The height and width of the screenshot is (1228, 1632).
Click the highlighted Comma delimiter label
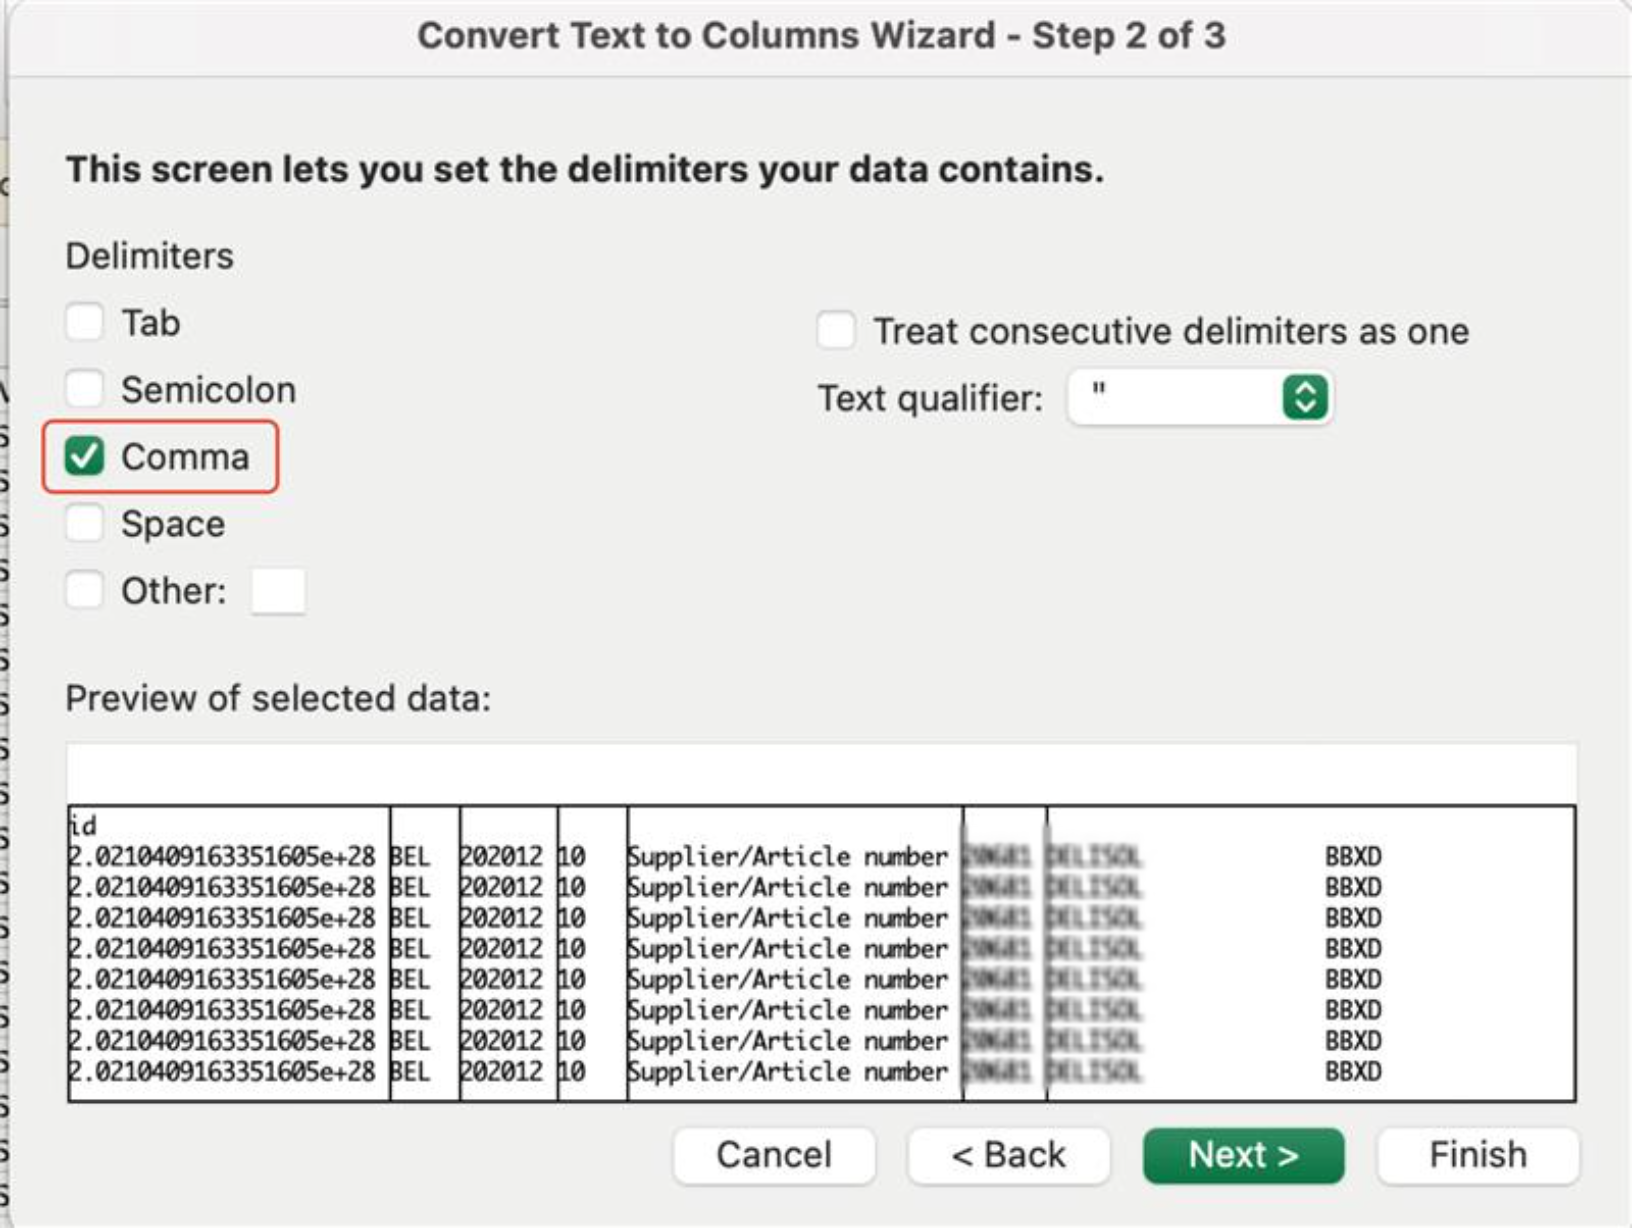click(x=187, y=457)
